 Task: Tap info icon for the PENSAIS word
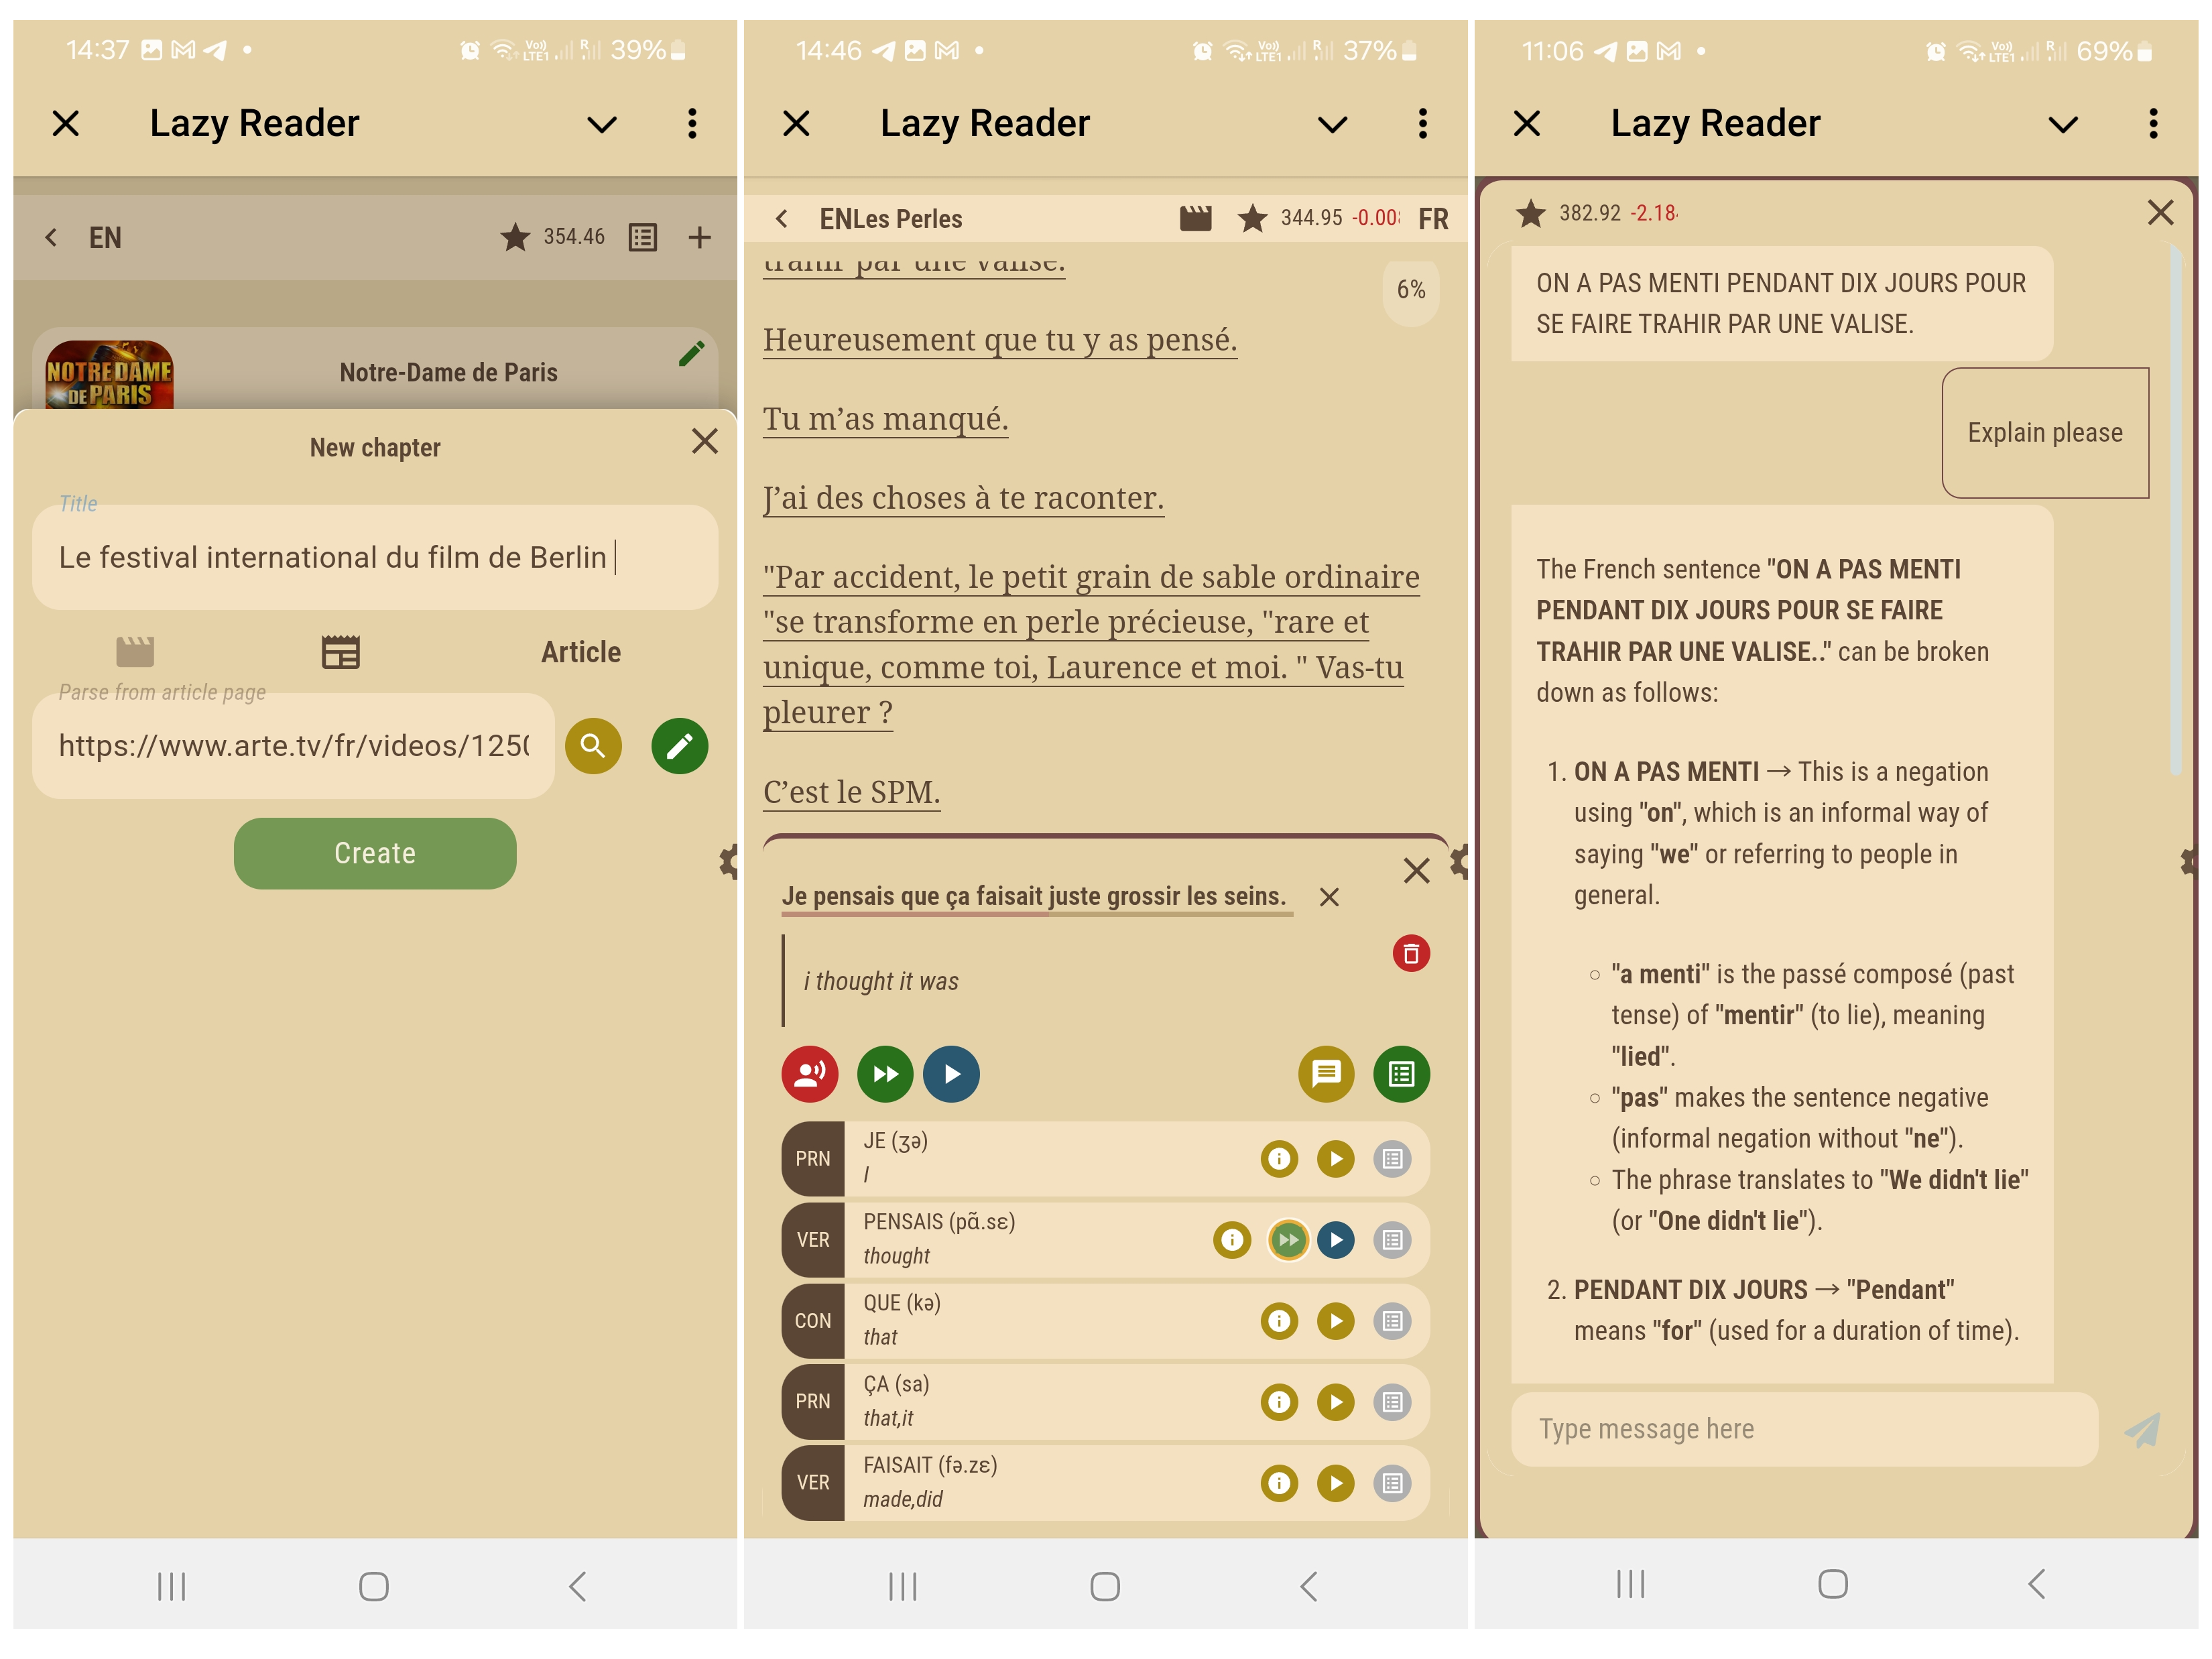(1231, 1240)
